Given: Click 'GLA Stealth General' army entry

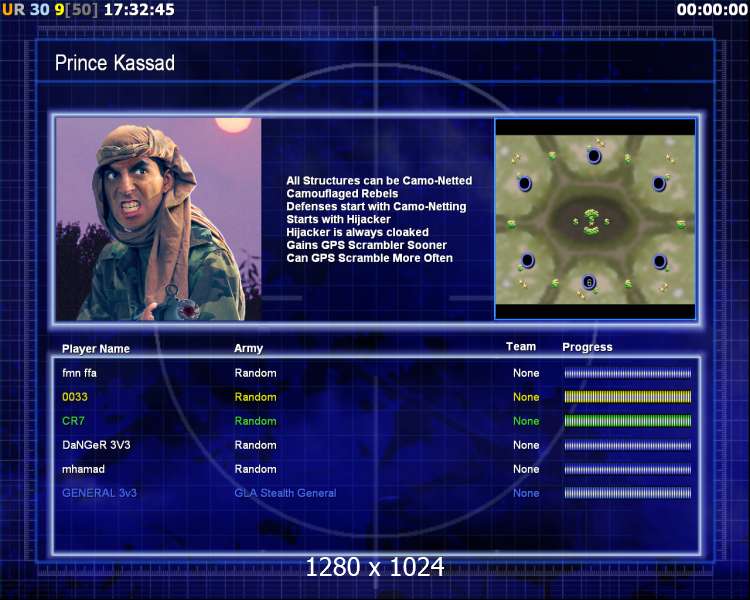Looking at the screenshot, I should 285,493.
